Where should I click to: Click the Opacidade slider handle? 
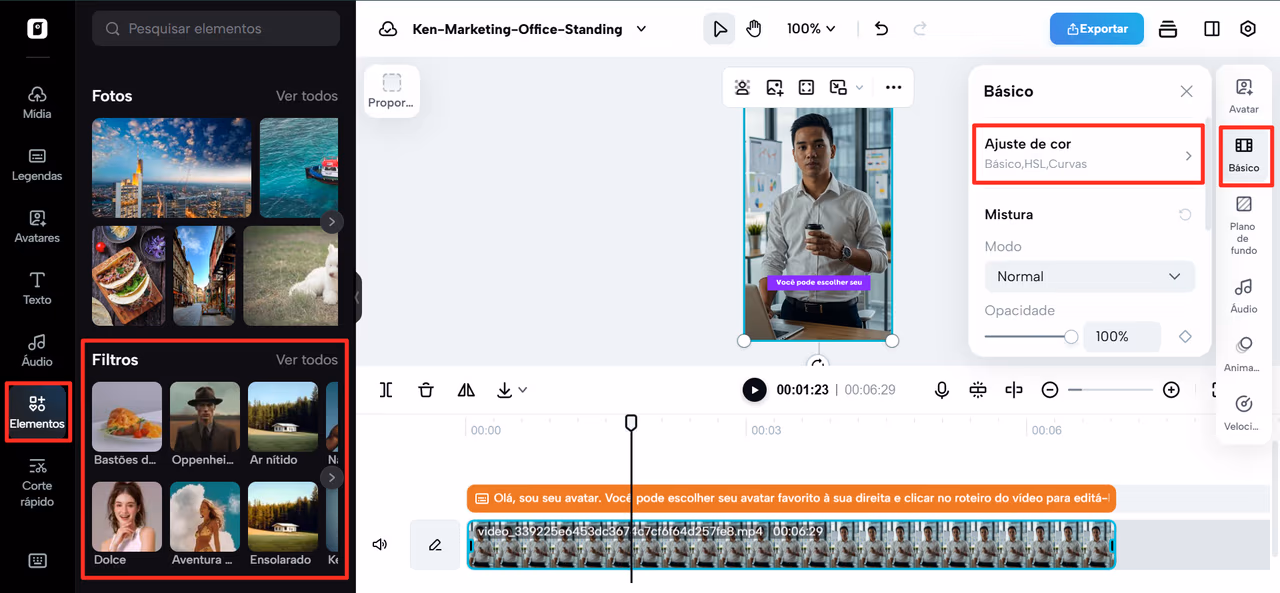[x=1071, y=337]
